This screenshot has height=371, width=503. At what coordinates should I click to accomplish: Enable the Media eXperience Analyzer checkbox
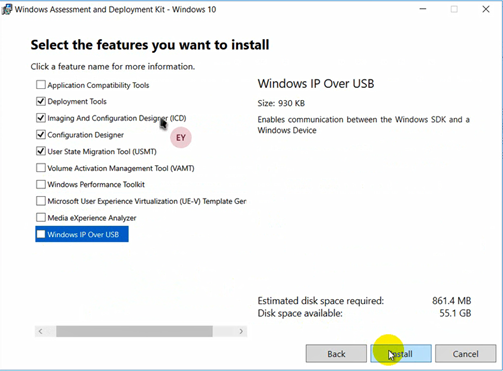[x=41, y=218]
